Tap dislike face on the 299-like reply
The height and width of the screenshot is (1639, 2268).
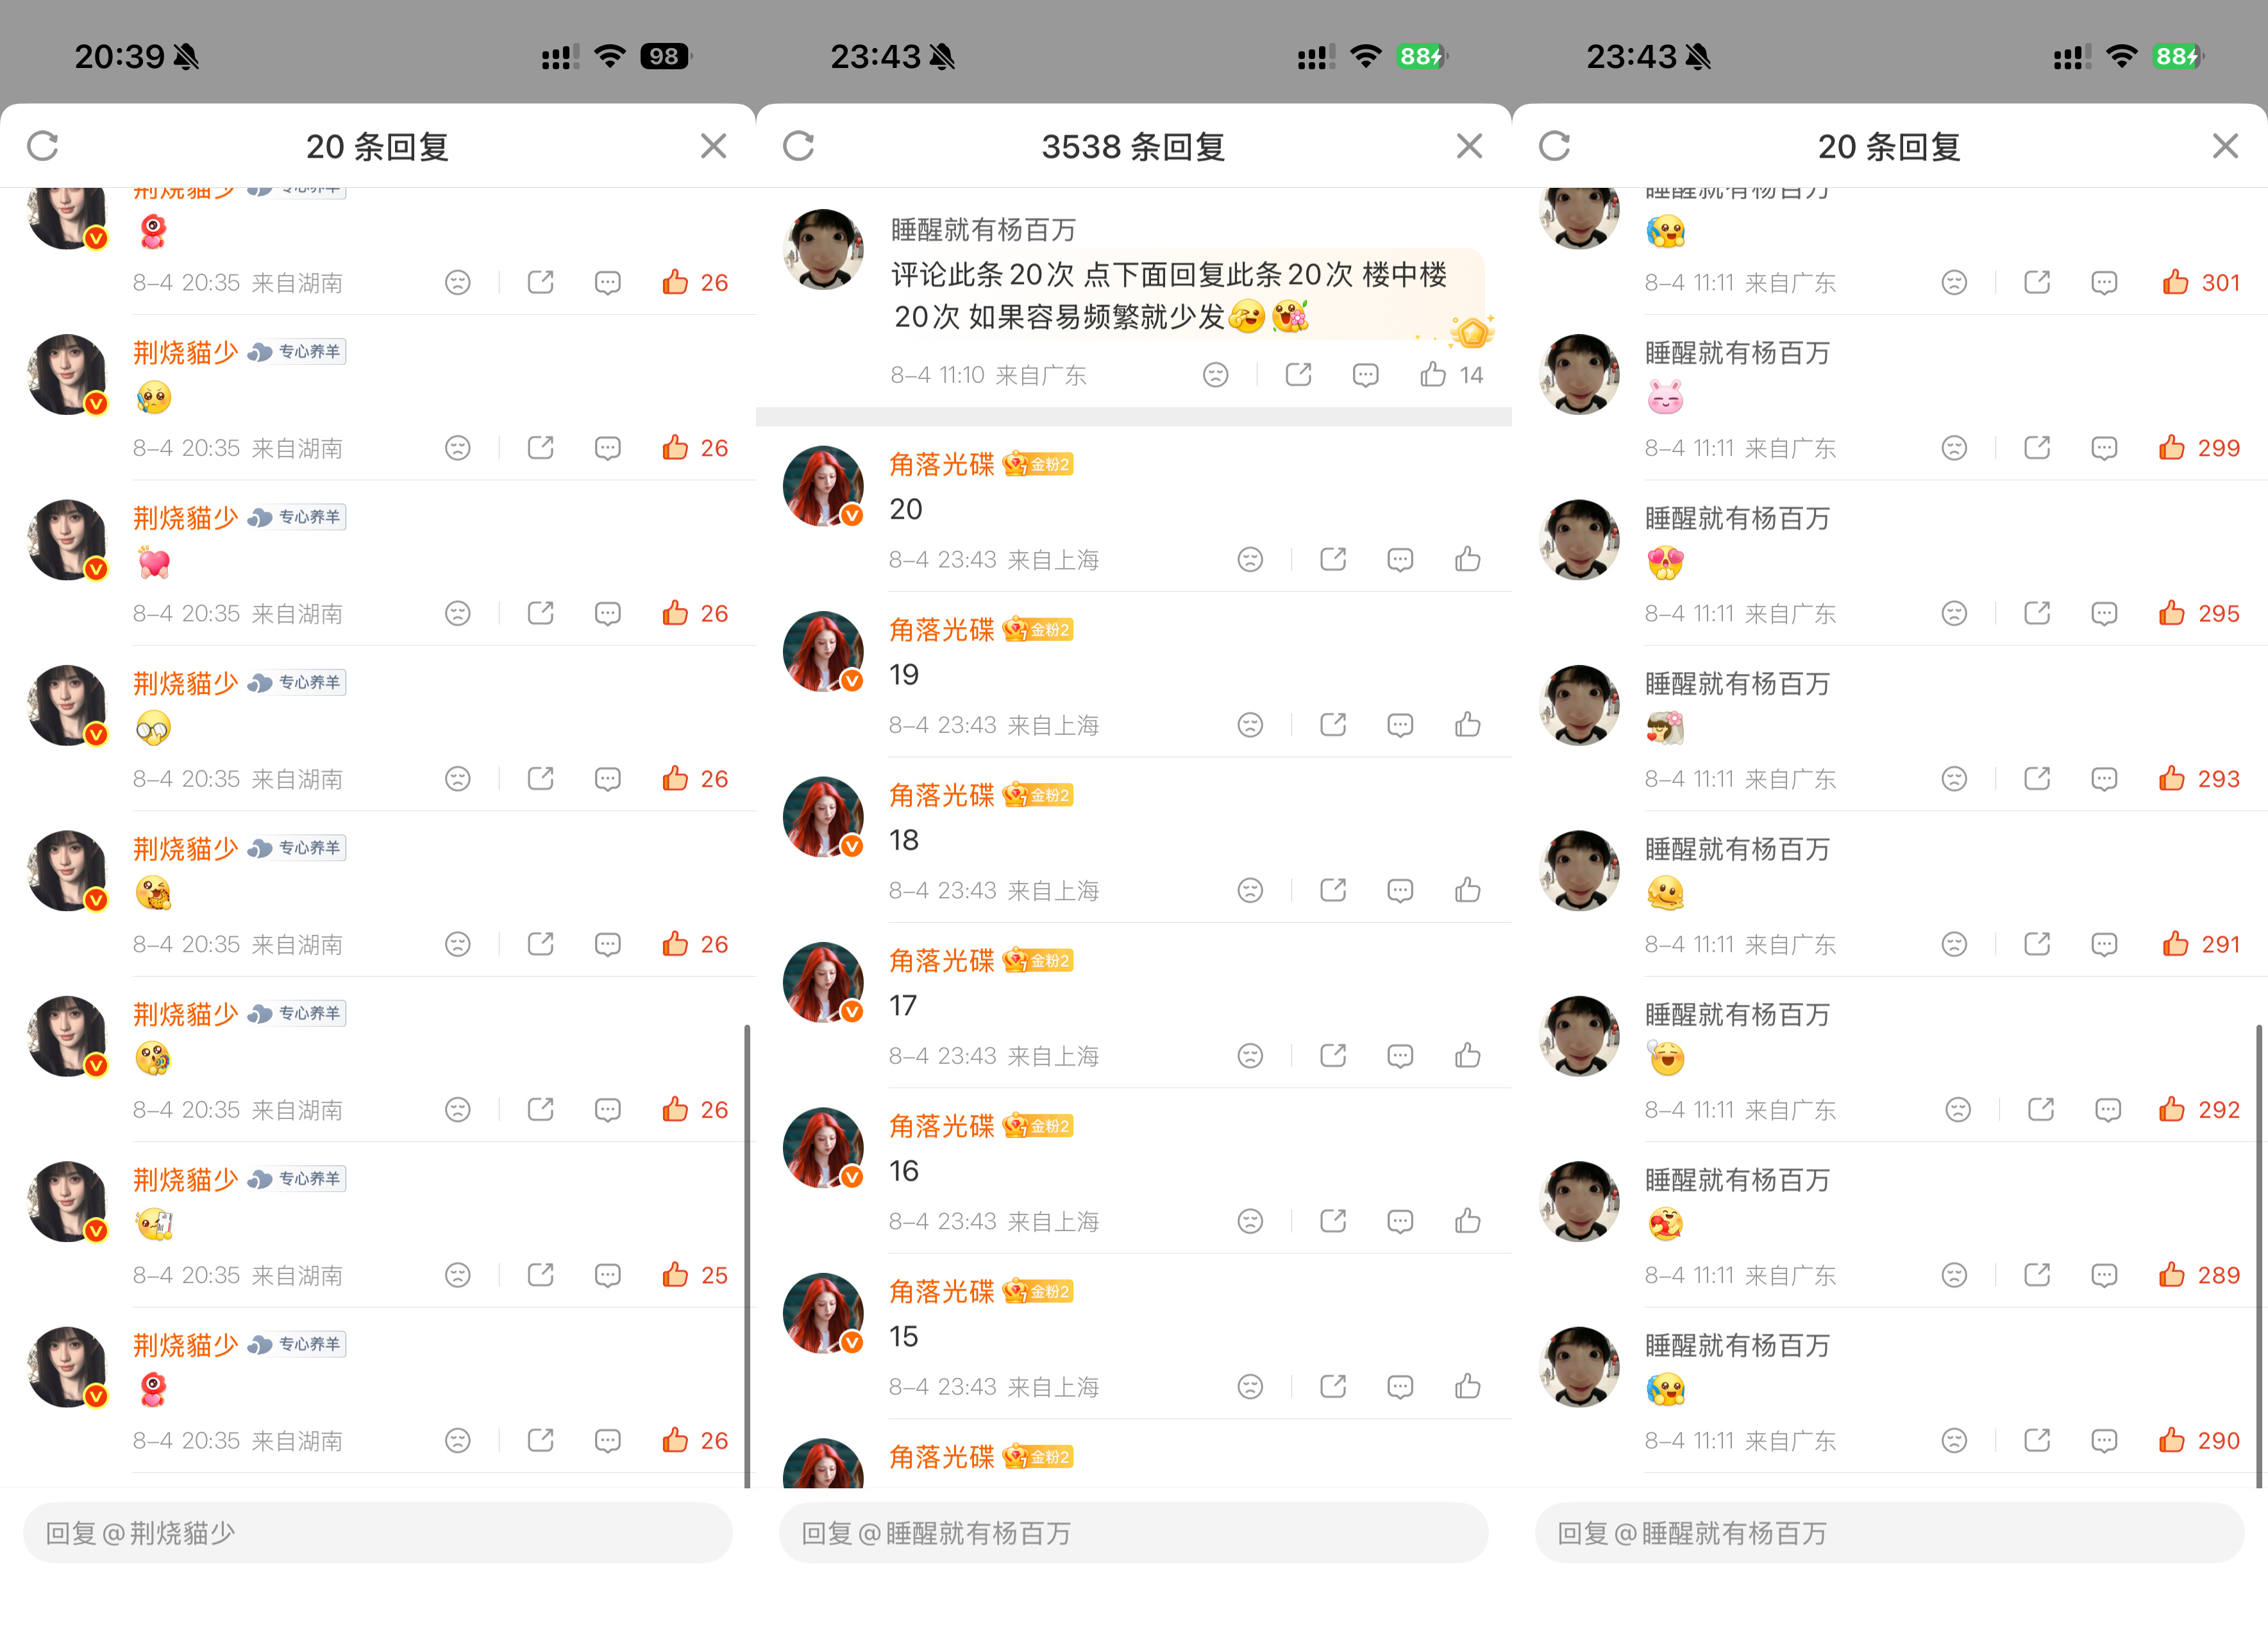point(1955,448)
